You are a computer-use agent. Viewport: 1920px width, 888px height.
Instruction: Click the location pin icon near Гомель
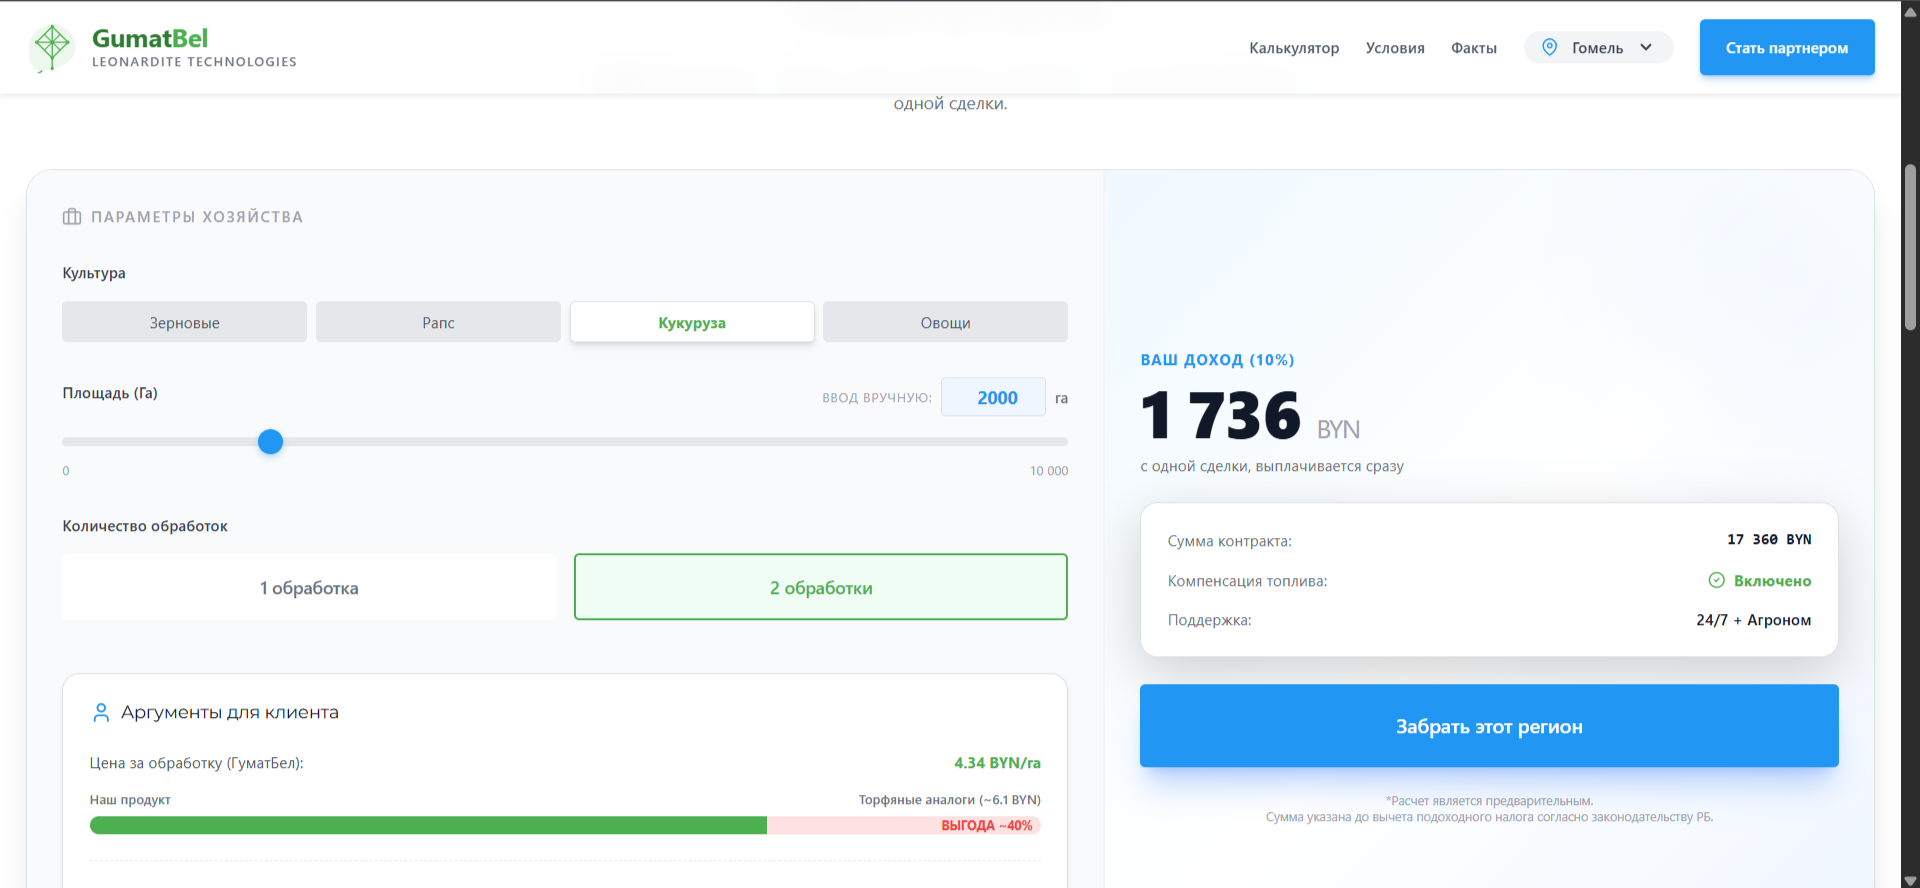[x=1549, y=47]
